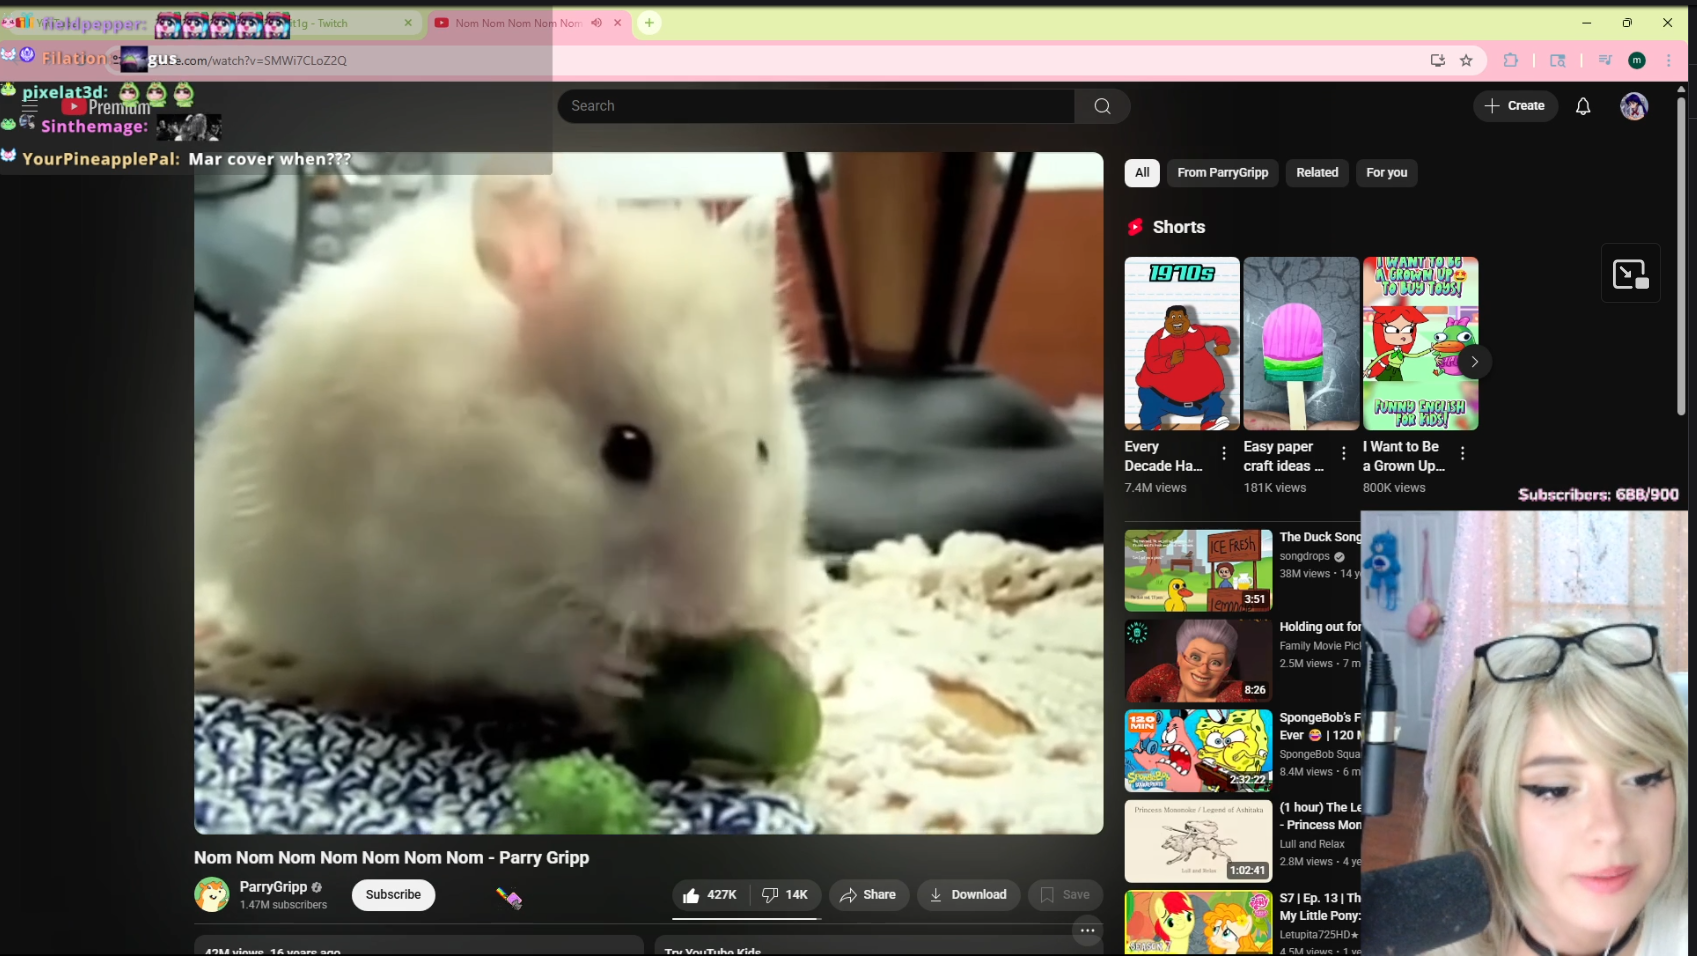
Task: Show next Shorts with the arrow chevron
Action: [x=1474, y=362]
